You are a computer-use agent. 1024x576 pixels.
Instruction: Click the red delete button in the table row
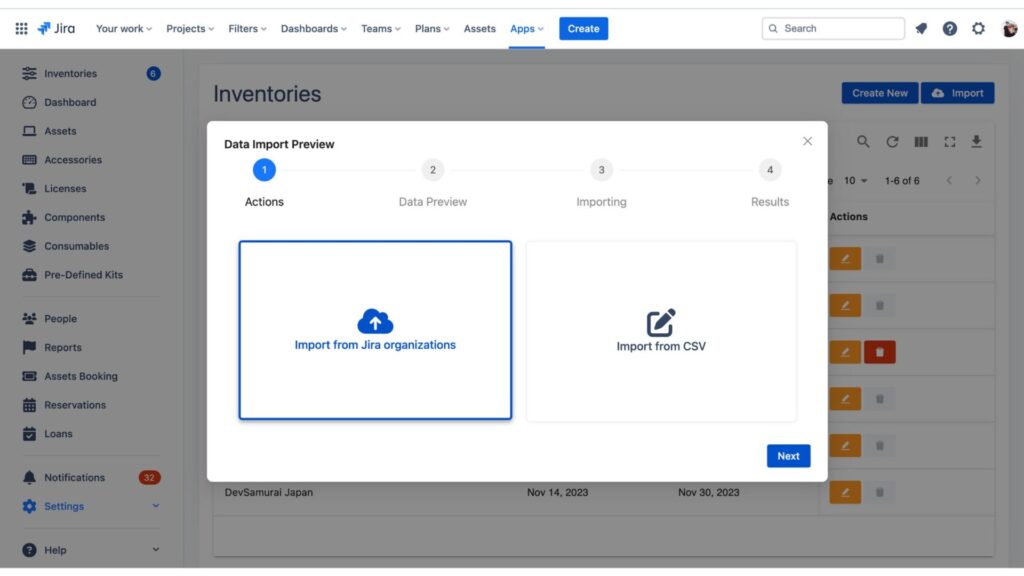click(879, 351)
